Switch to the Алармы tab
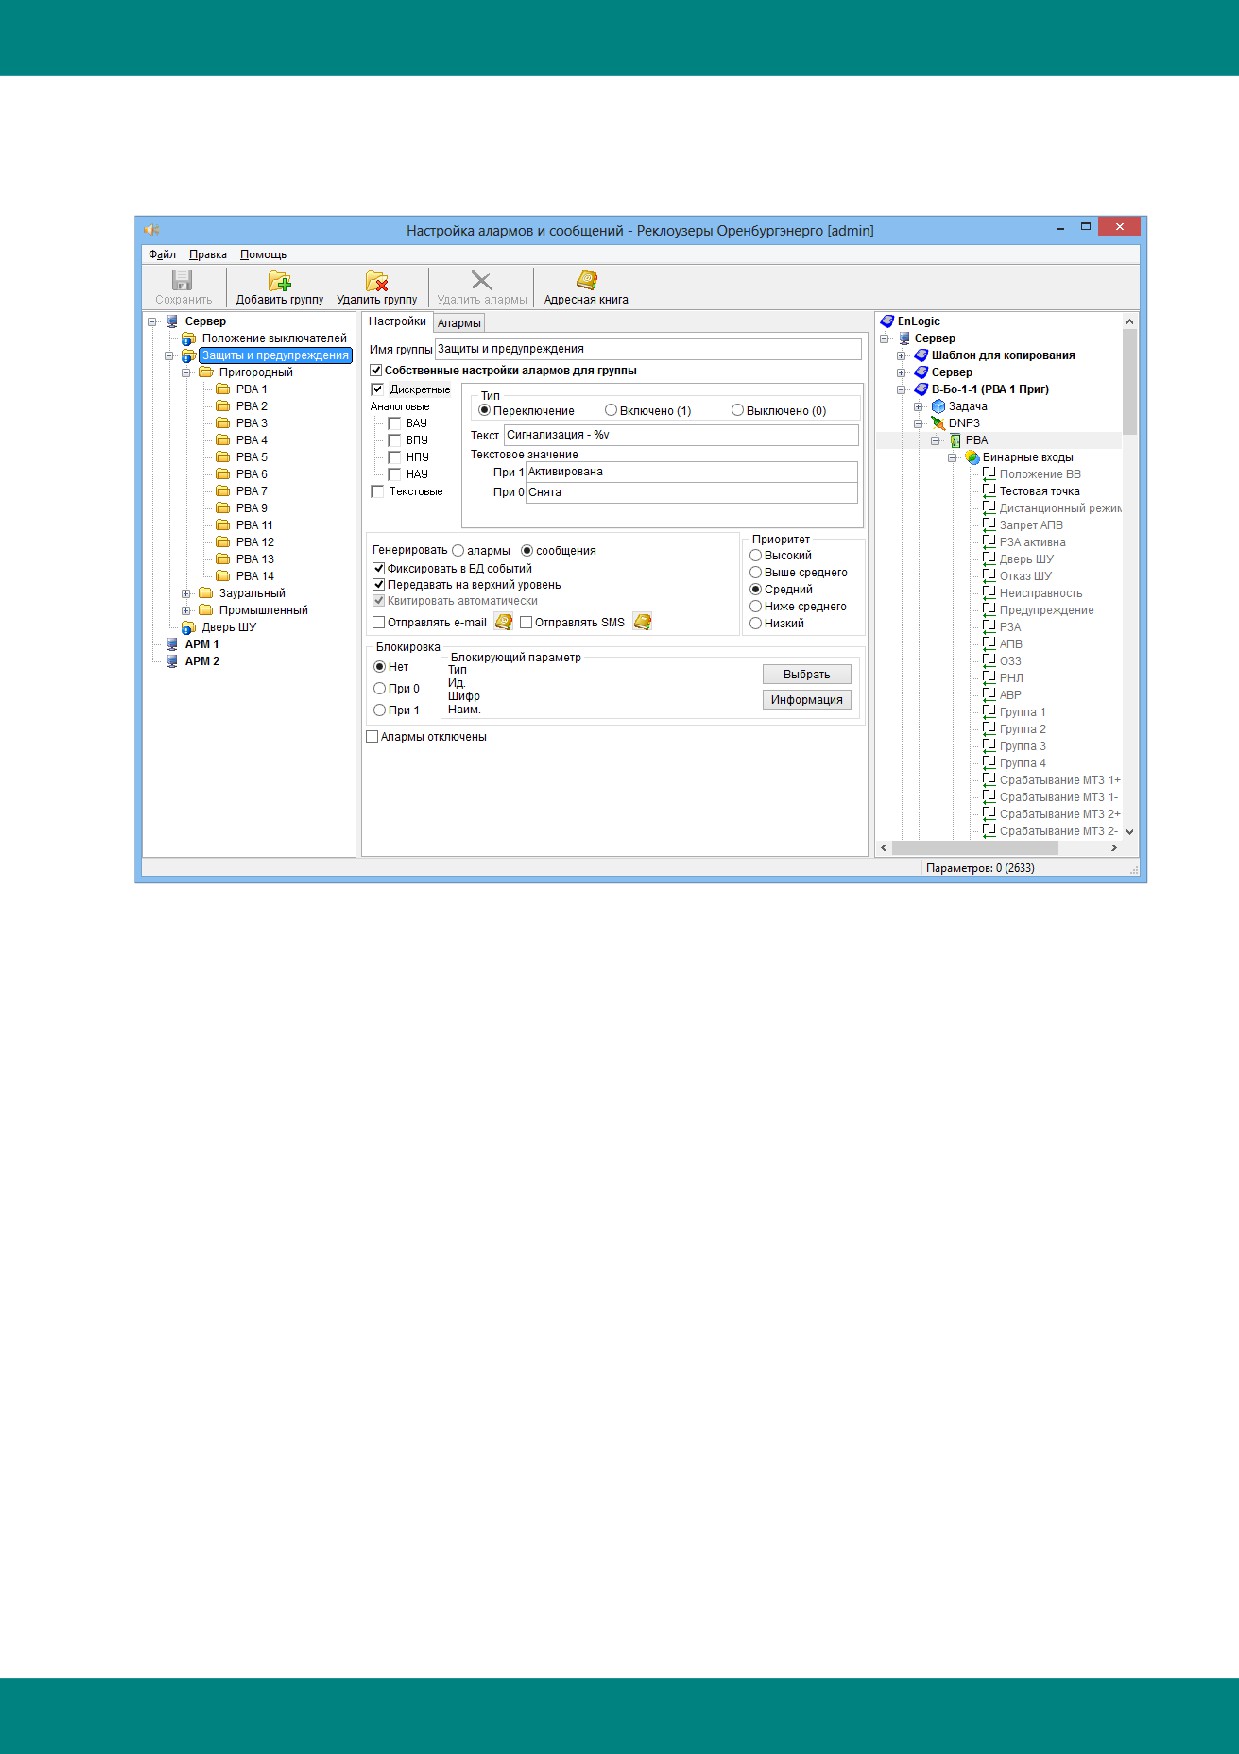 coord(459,323)
